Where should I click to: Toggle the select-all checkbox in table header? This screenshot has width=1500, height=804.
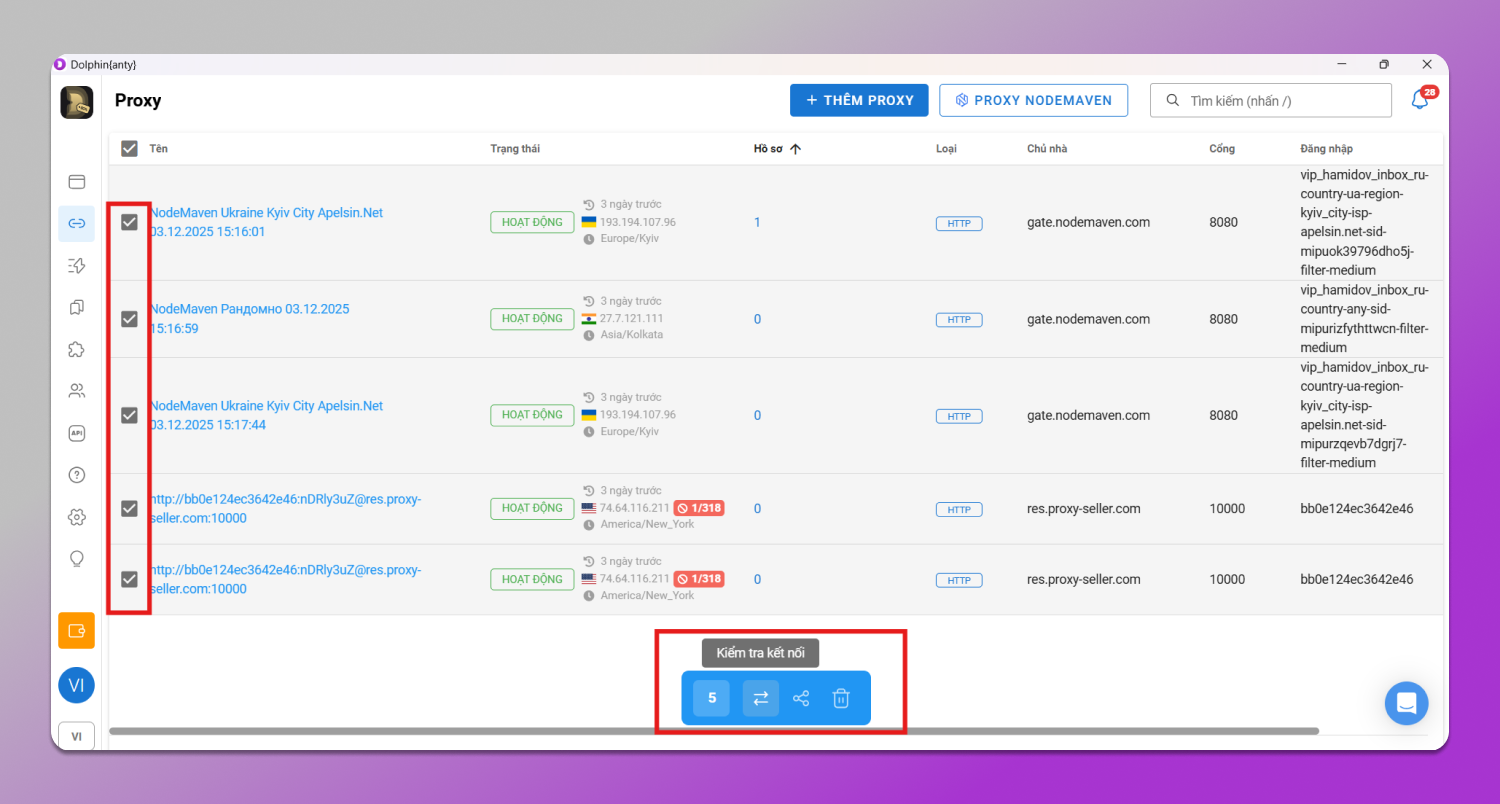point(129,149)
